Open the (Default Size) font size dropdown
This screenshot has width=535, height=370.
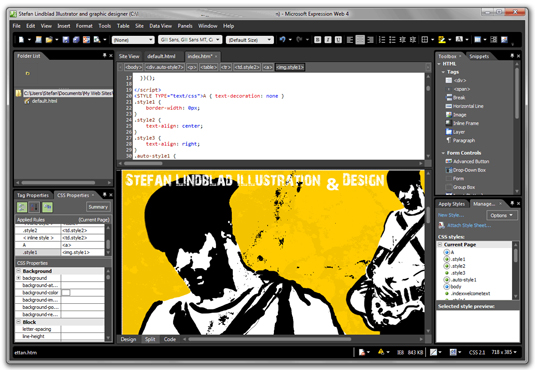249,40
